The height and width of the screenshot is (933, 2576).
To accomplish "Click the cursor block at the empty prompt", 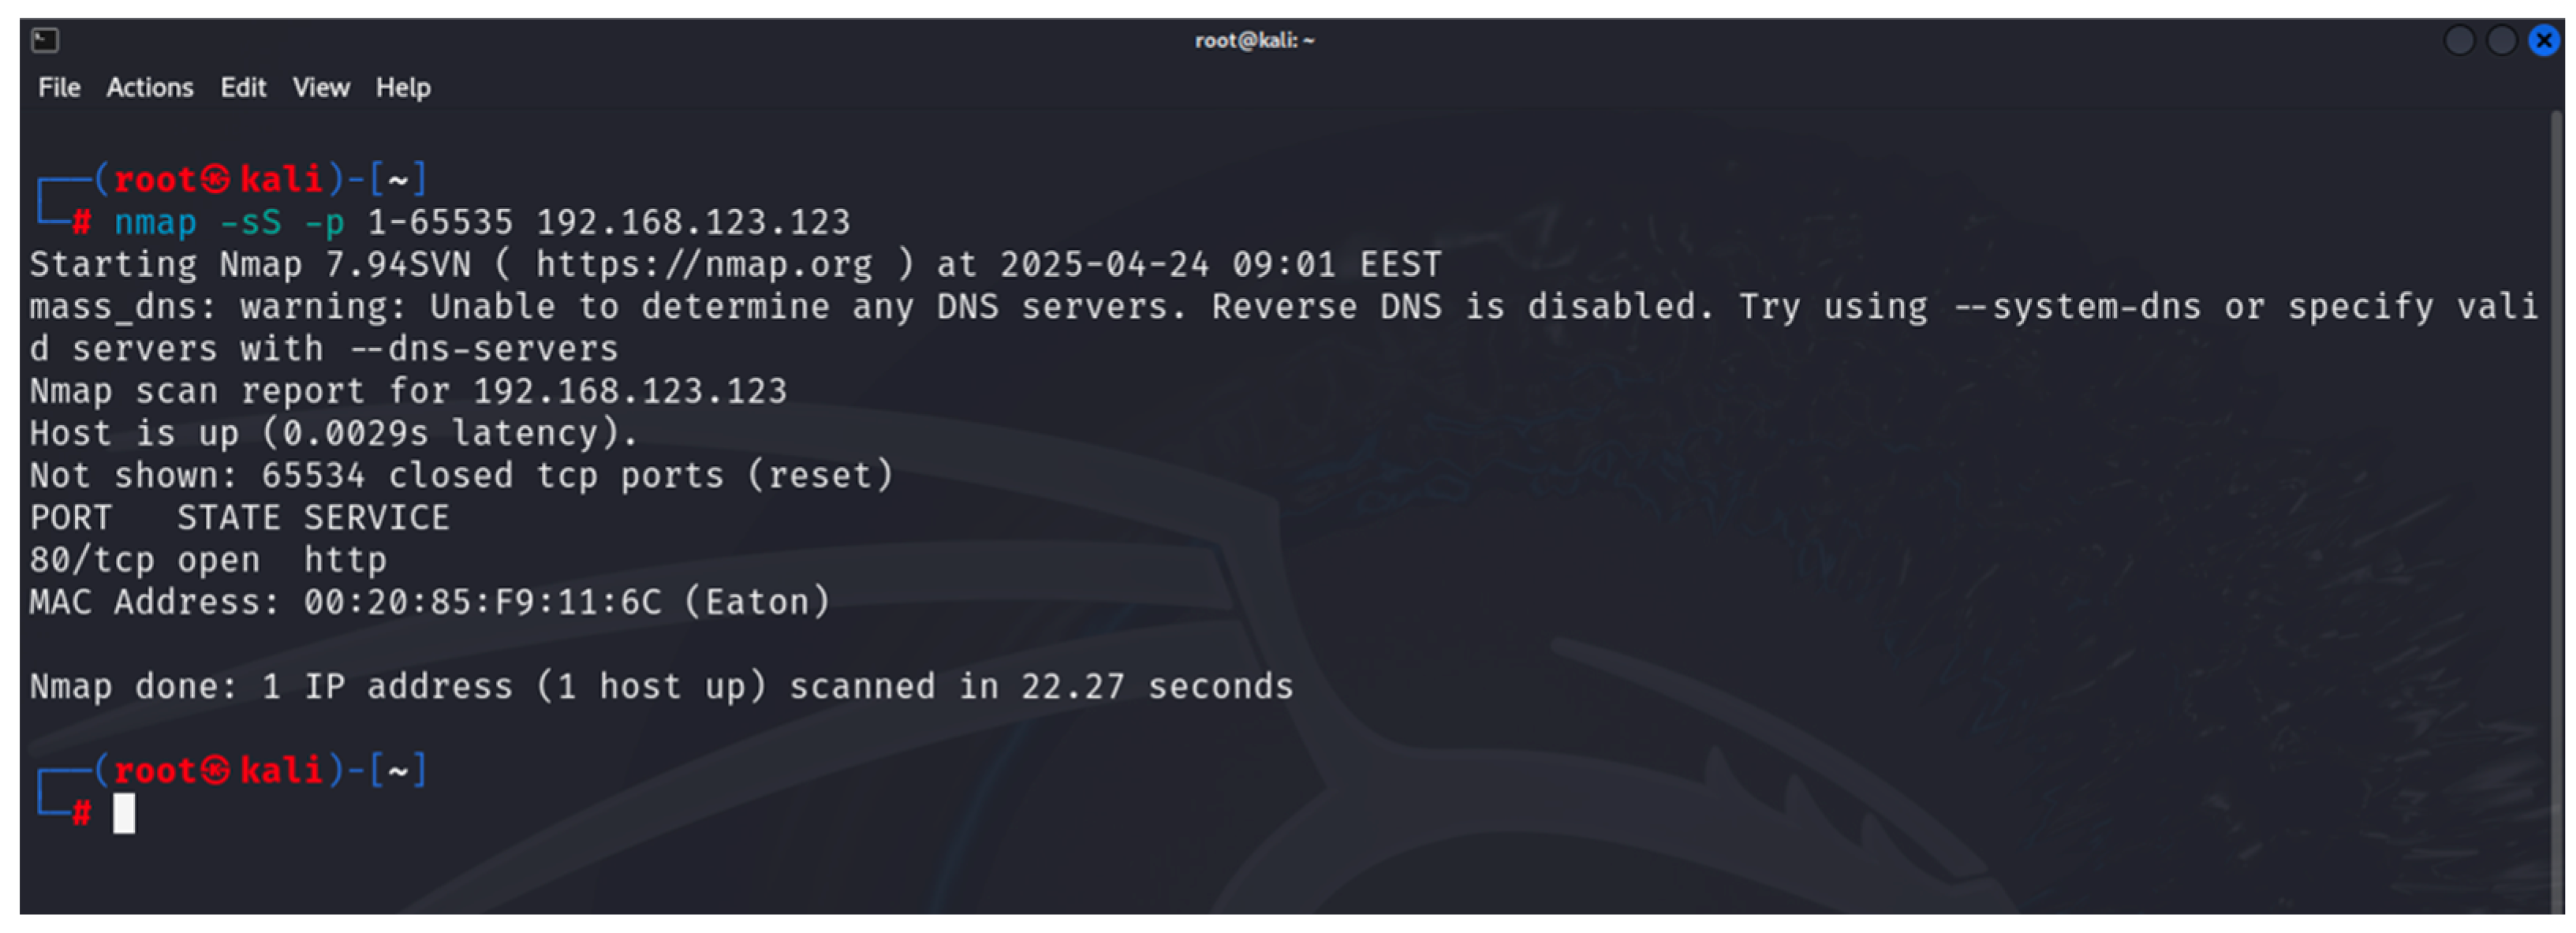I will (x=124, y=813).
